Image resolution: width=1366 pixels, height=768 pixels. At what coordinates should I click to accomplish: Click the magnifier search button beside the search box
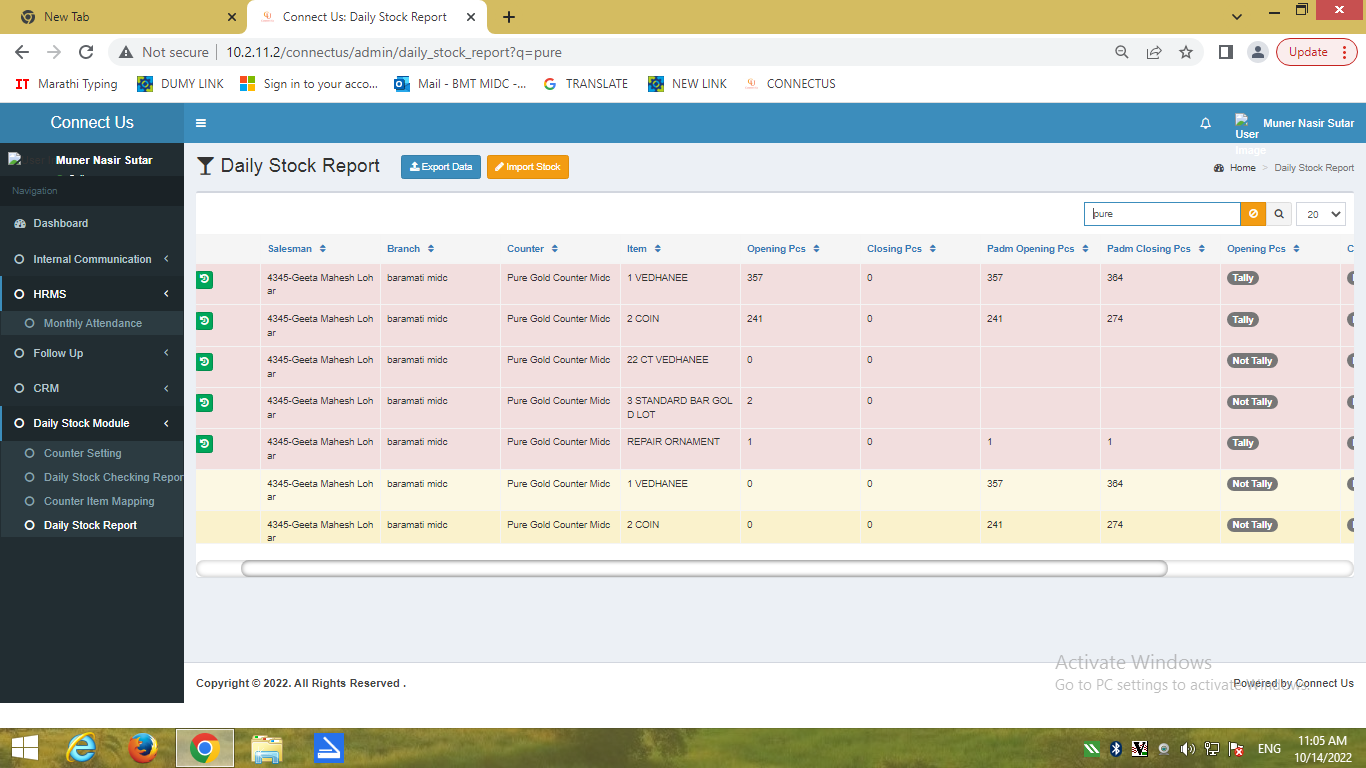tap(1278, 214)
